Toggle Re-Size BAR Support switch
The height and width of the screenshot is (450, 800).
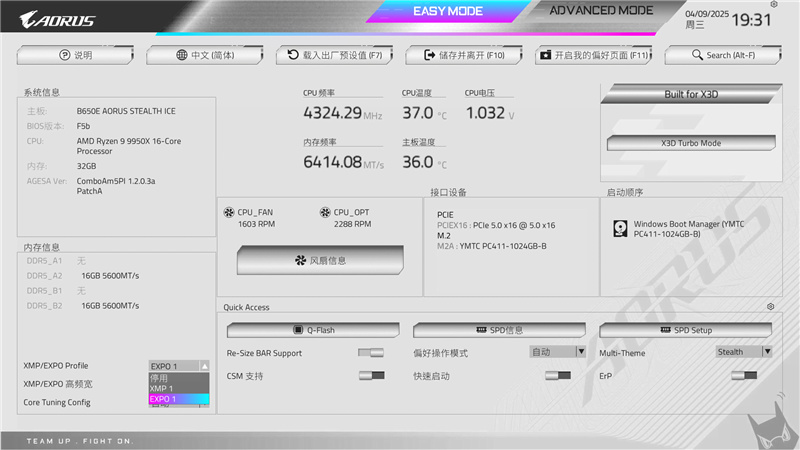click(x=371, y=353)
